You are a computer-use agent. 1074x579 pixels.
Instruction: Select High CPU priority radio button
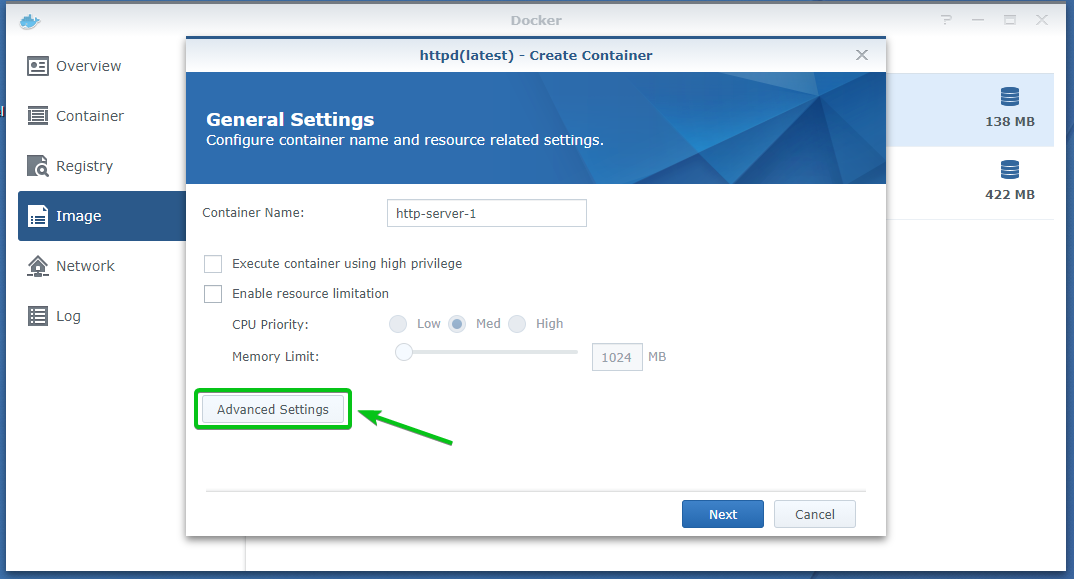click(x=517, y=324)
